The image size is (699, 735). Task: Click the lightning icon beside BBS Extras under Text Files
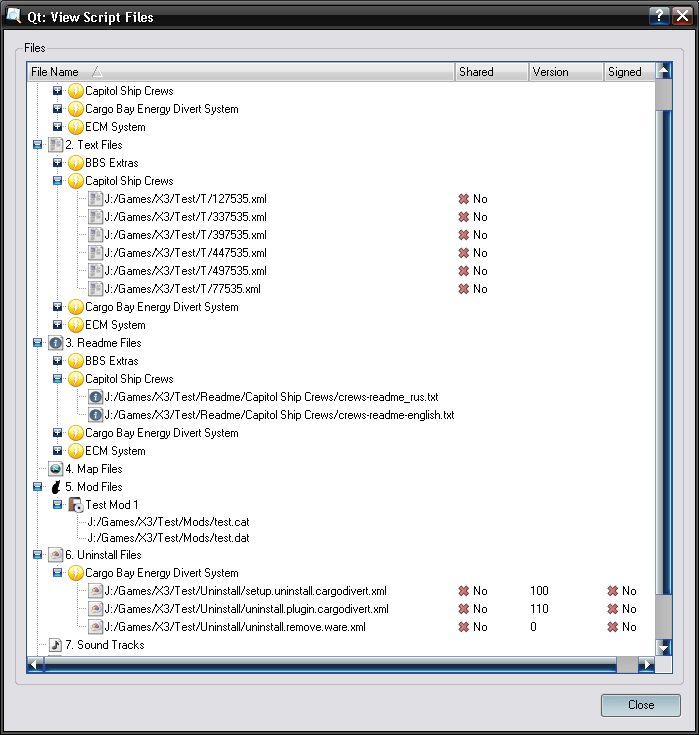[x=75, y=163]
